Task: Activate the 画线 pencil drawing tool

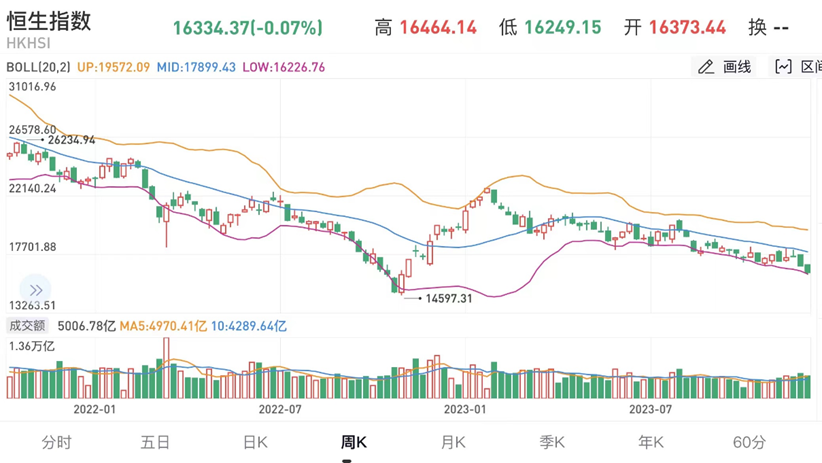Action: click(x=725, y=67)
